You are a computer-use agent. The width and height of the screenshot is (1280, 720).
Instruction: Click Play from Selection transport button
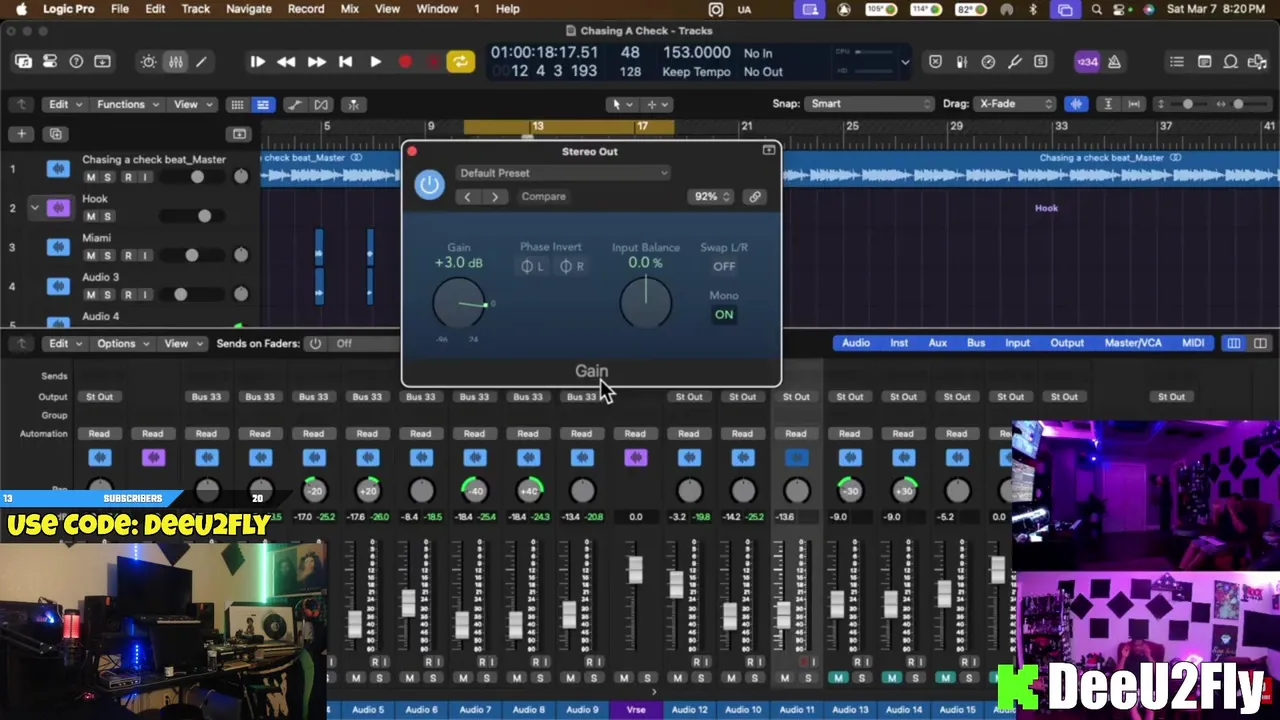click(257, 62)
